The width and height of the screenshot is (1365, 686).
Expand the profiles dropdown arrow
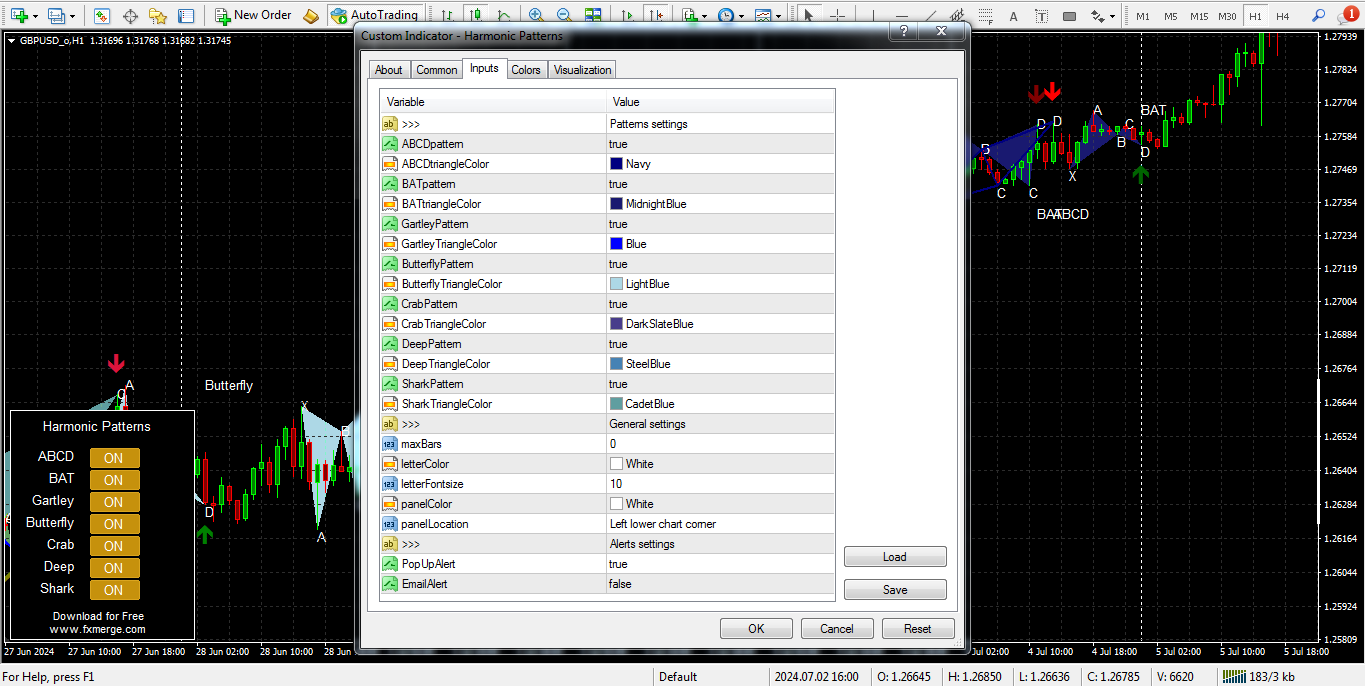click(x=72, y=15)
